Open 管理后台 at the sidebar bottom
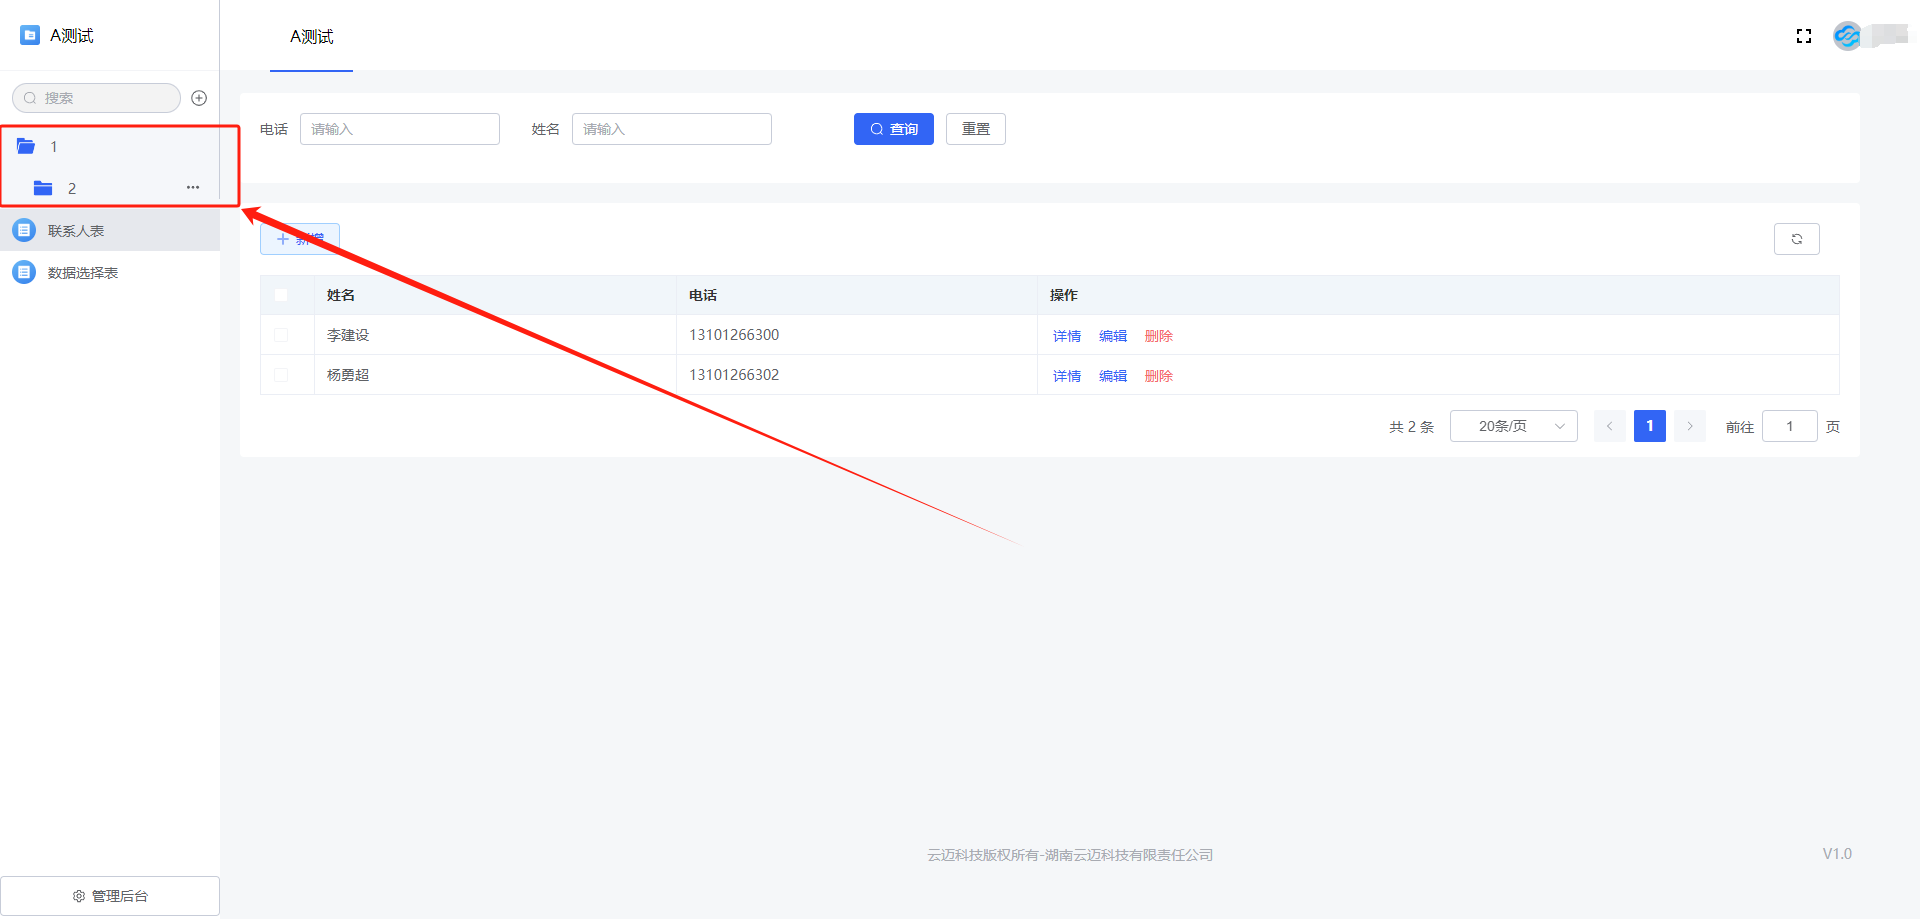 [x=110, y=896]
